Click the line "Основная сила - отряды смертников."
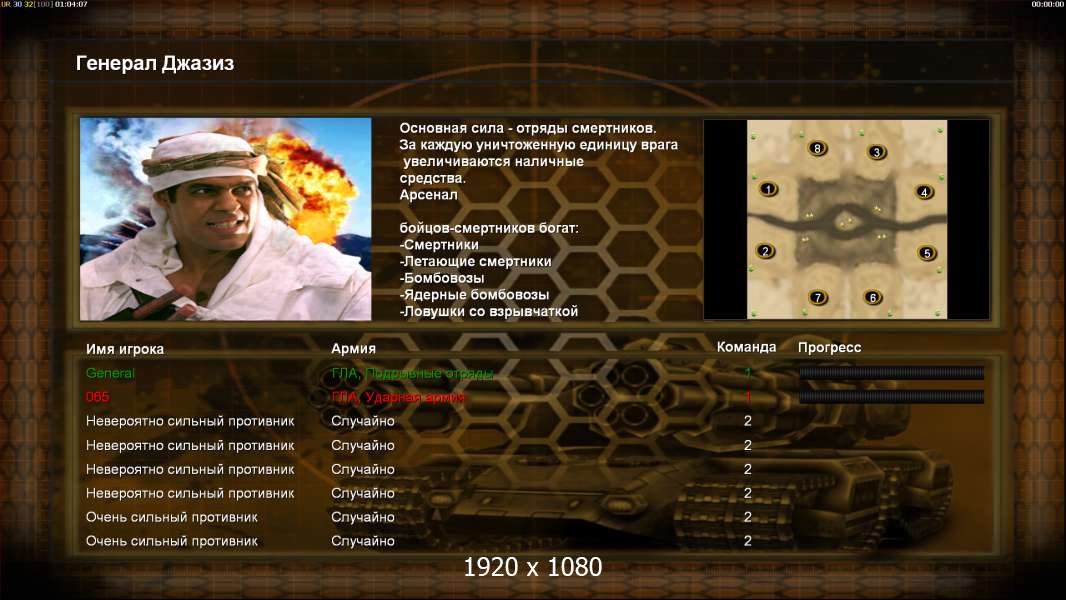This screenshot has width=1066, height=600. (x=528, y=128)
